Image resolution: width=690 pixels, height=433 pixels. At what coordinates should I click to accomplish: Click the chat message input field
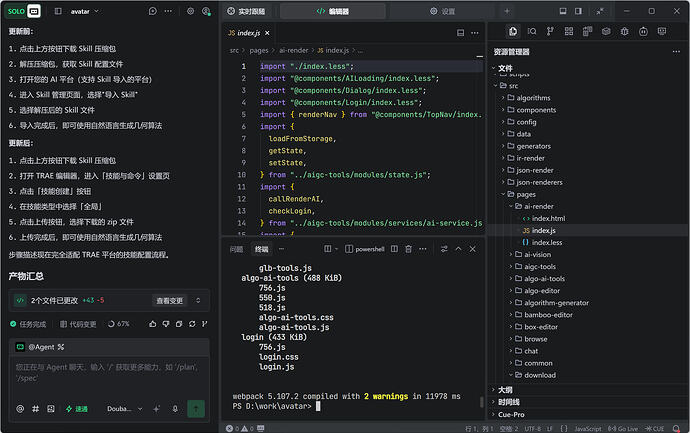[x=109, y=374]
